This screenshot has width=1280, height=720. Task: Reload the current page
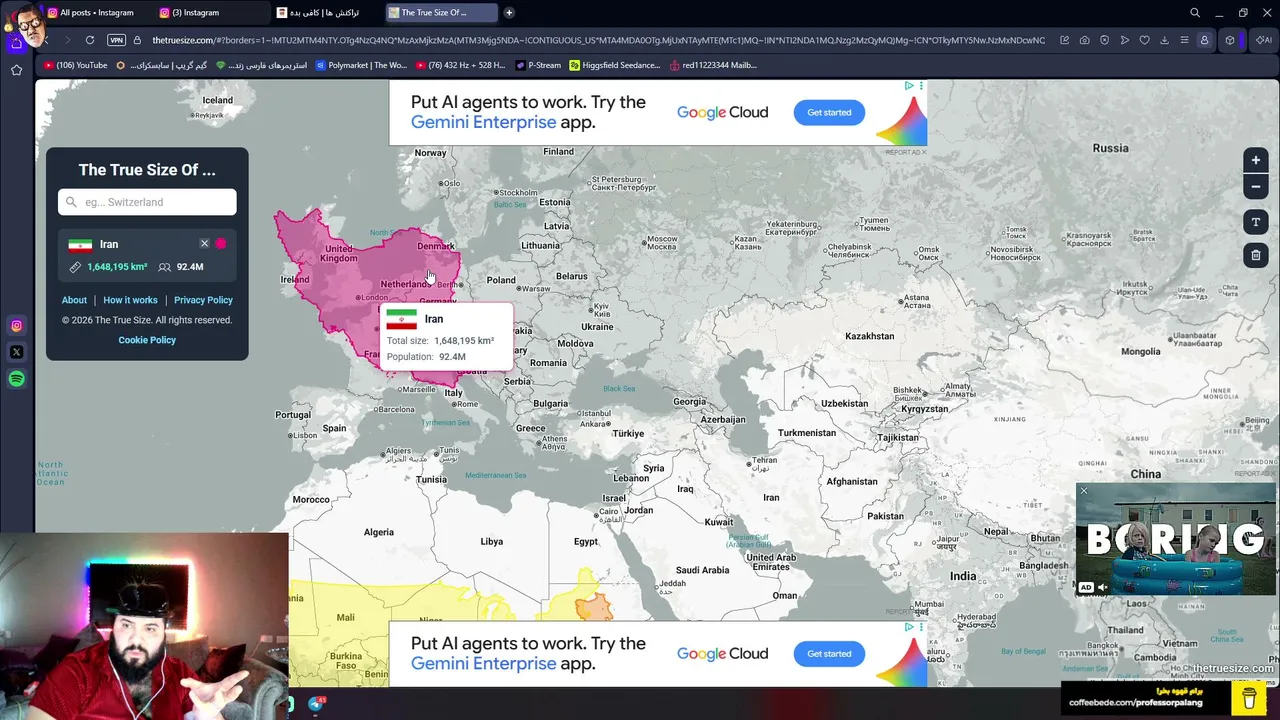(90, 40)
